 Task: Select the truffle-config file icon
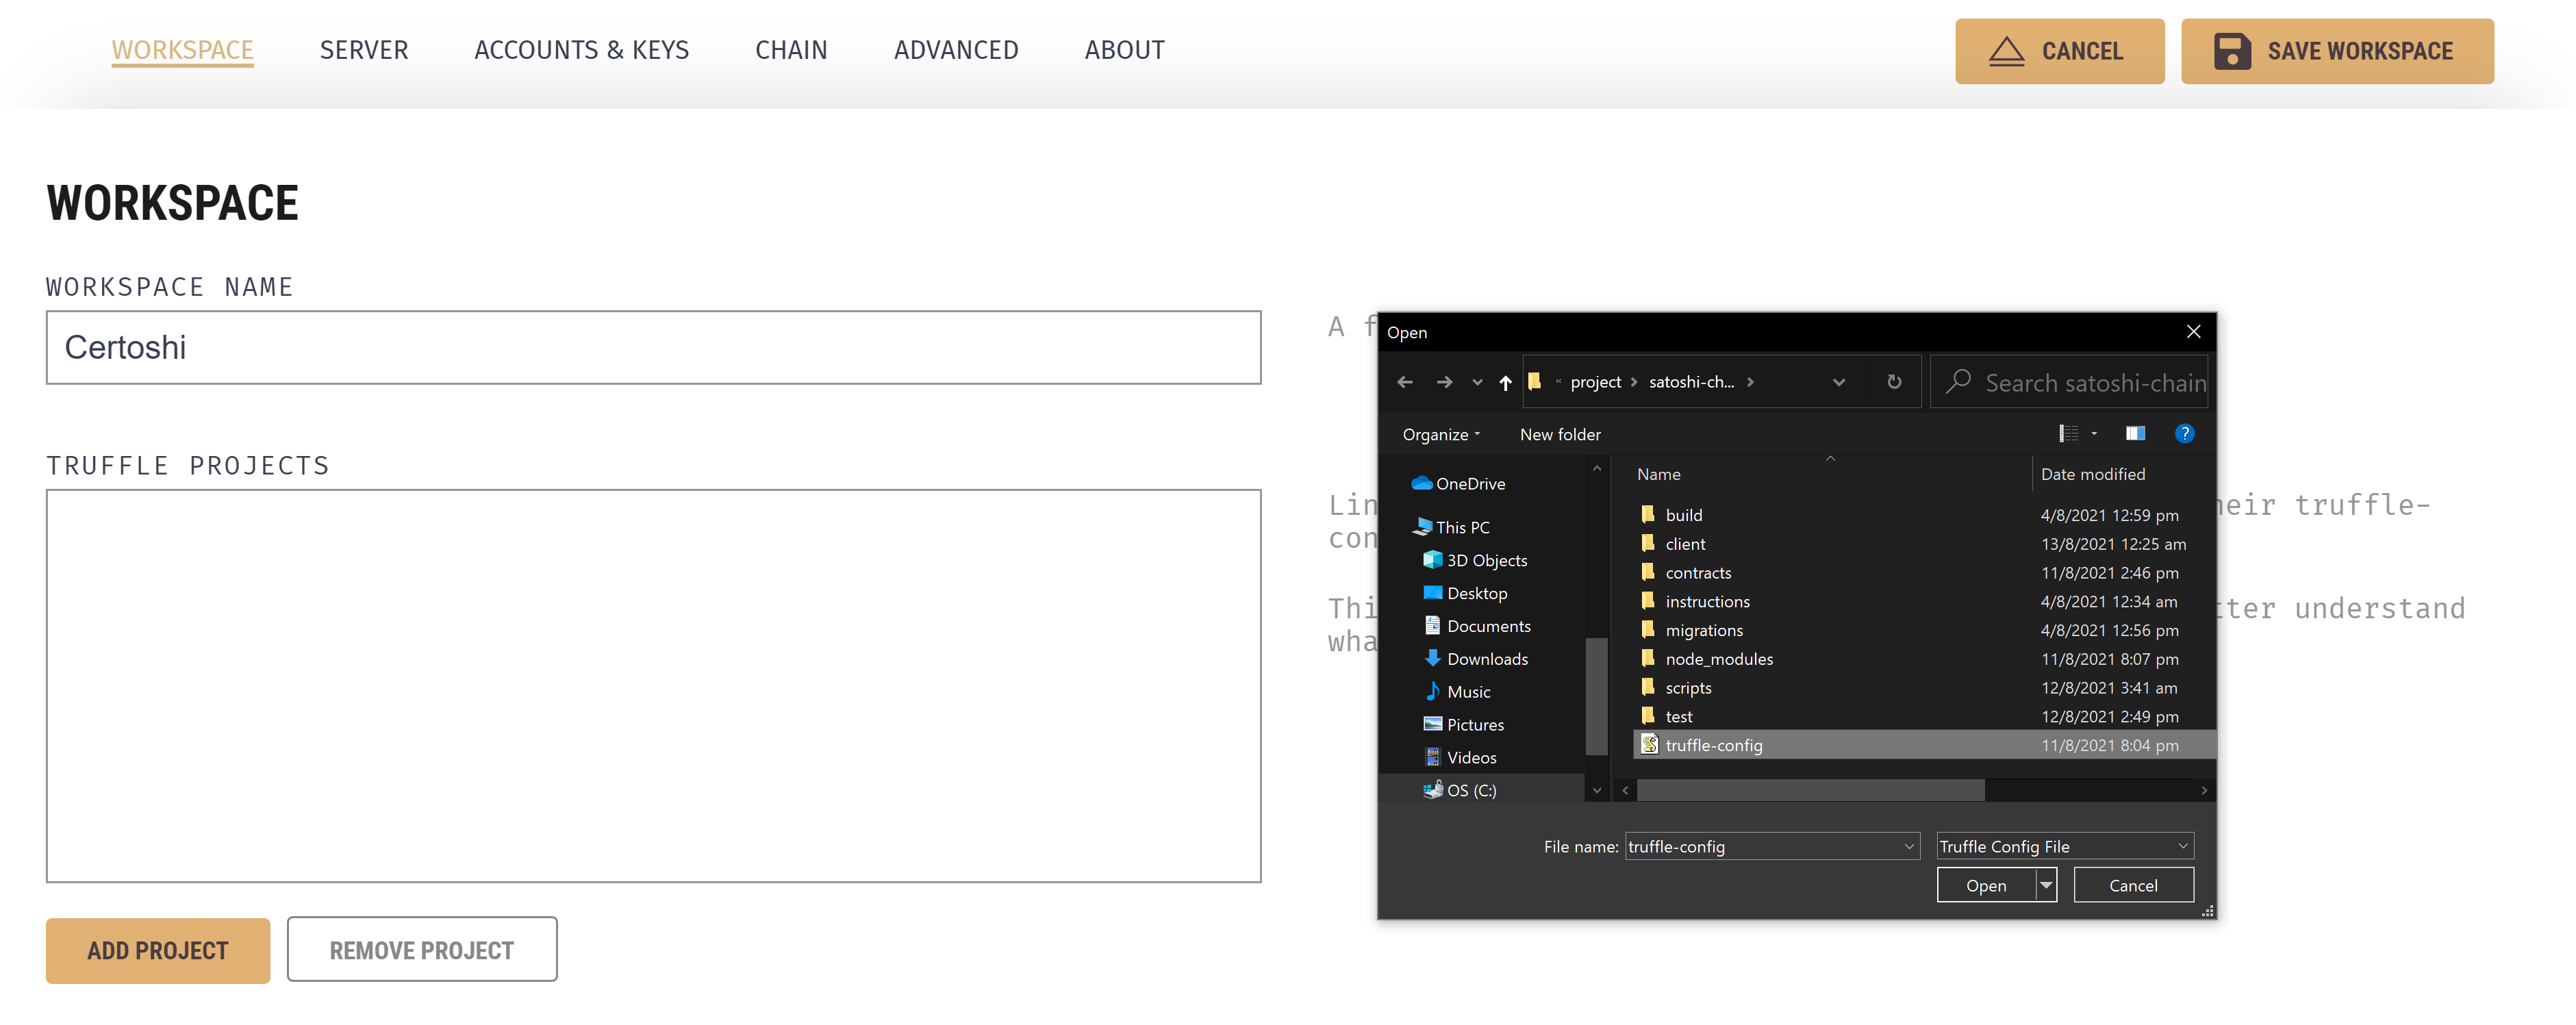point(1649,745)
